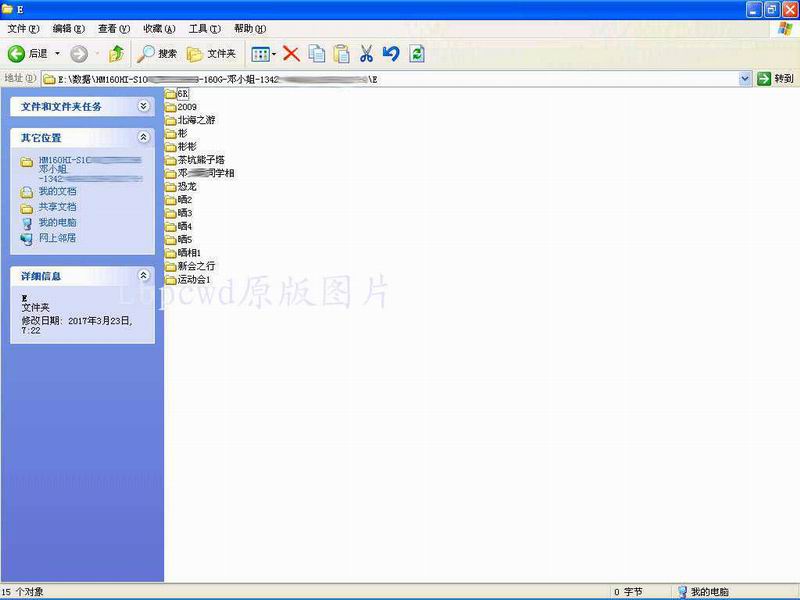Select the 北海之游 folder

pyautogui.click(x=190, y=120)
